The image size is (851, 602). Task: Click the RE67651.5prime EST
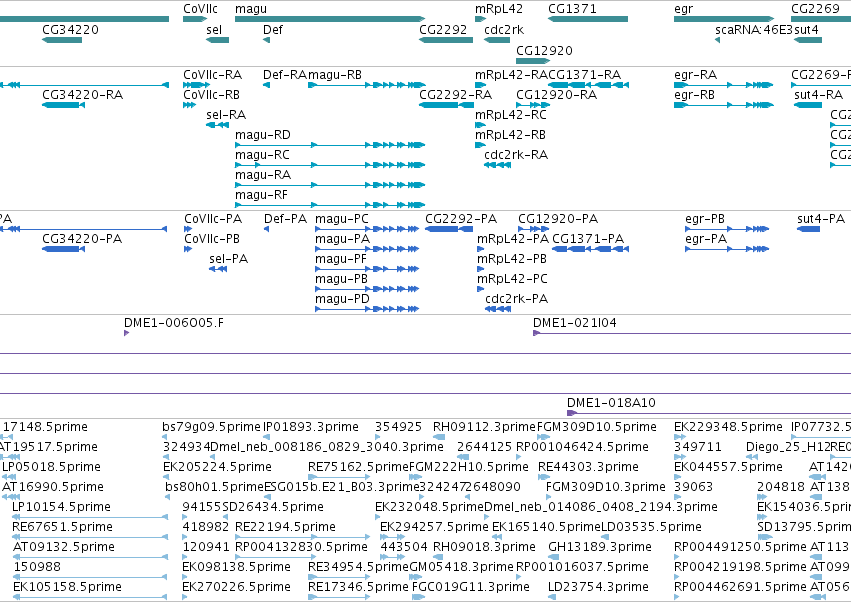point(90,537)
